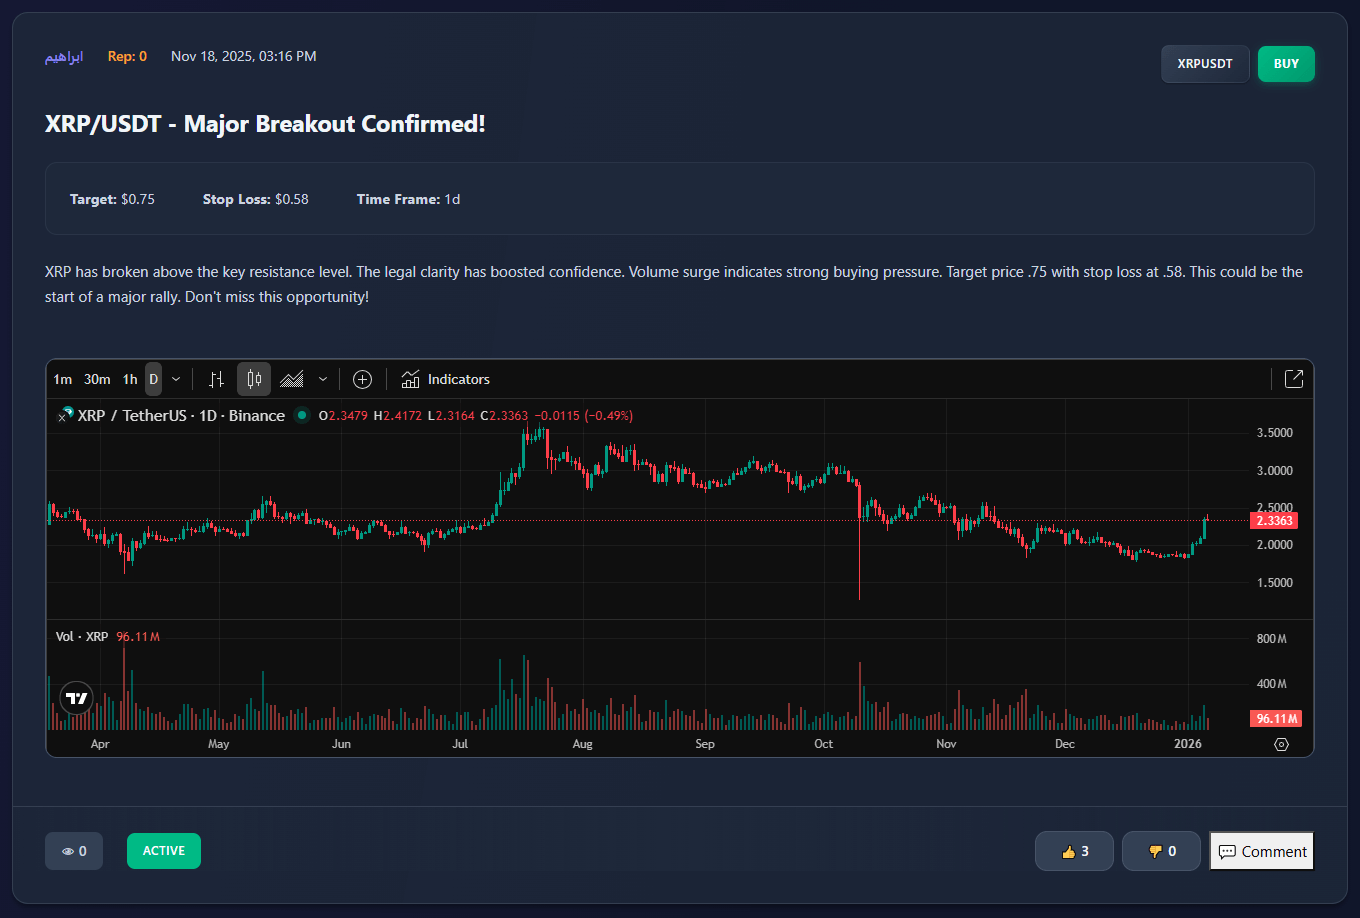The height and width of the screenshot is (918, 1360).
Task: Switch to the Area chart style icon
Action: coord(292,379)
